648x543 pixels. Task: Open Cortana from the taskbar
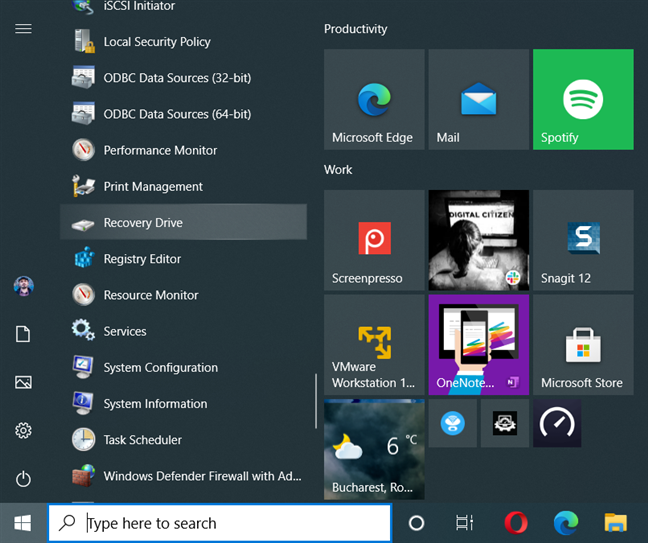(416, 523)
